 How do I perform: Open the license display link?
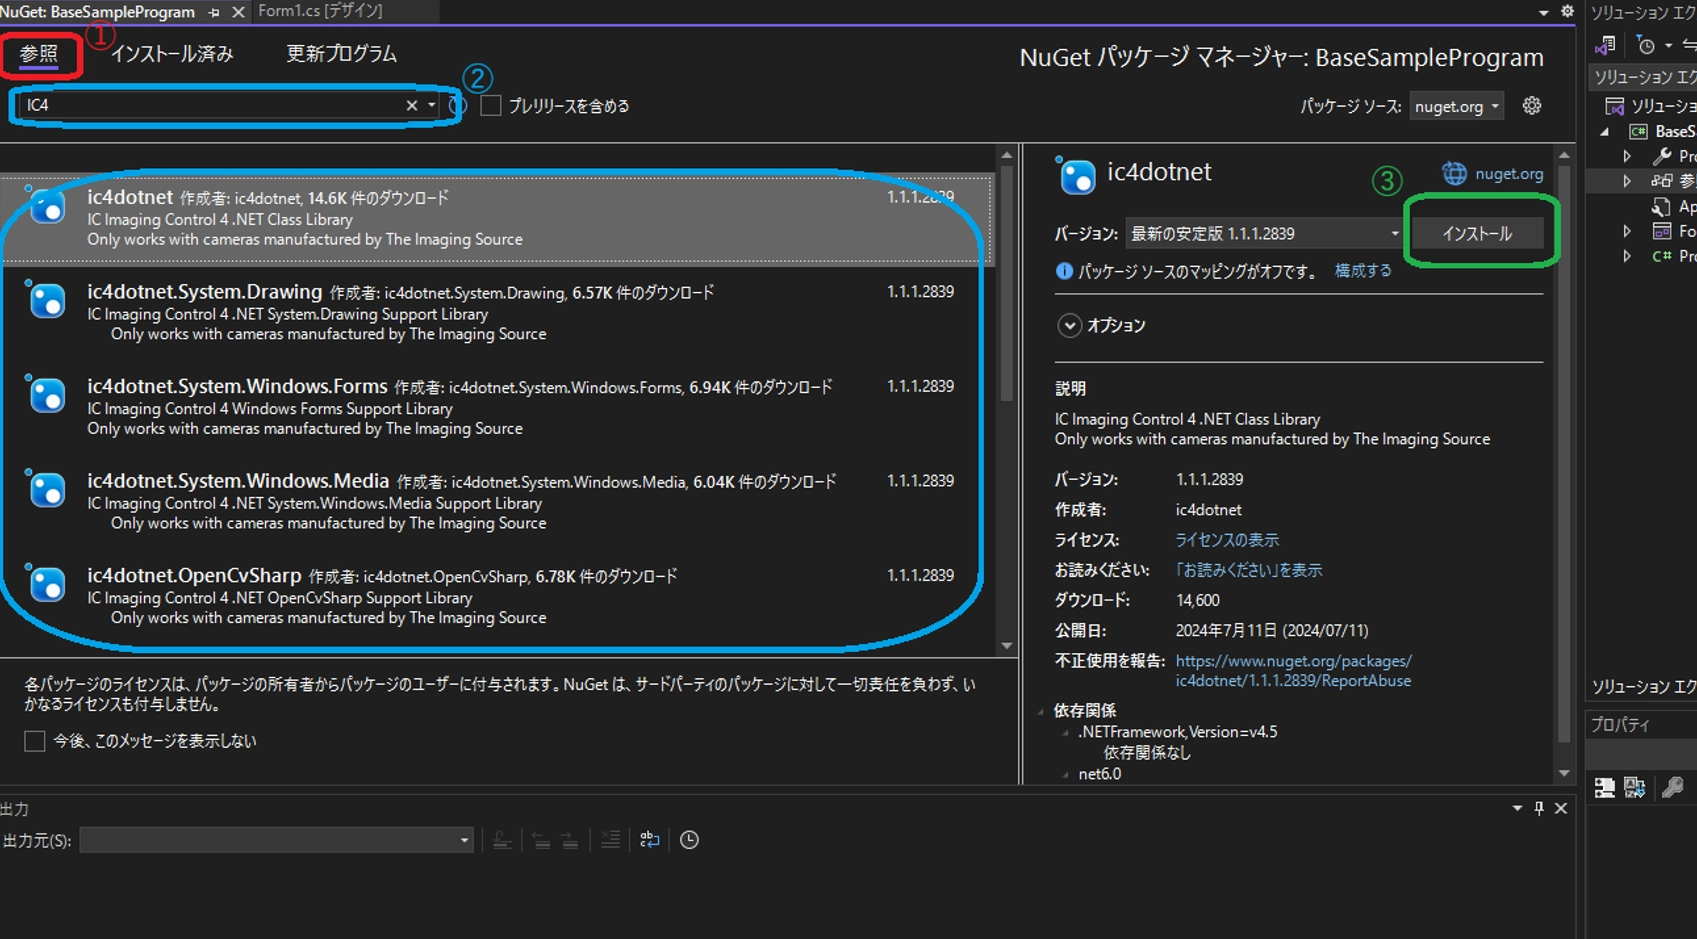1227,540
